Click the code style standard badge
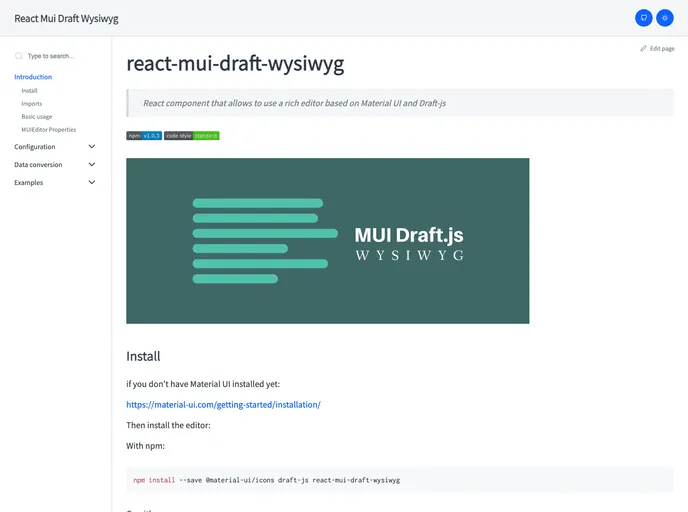Image resolution: width=688 pixels, height=512 pixels. click(x=192, y=136)
